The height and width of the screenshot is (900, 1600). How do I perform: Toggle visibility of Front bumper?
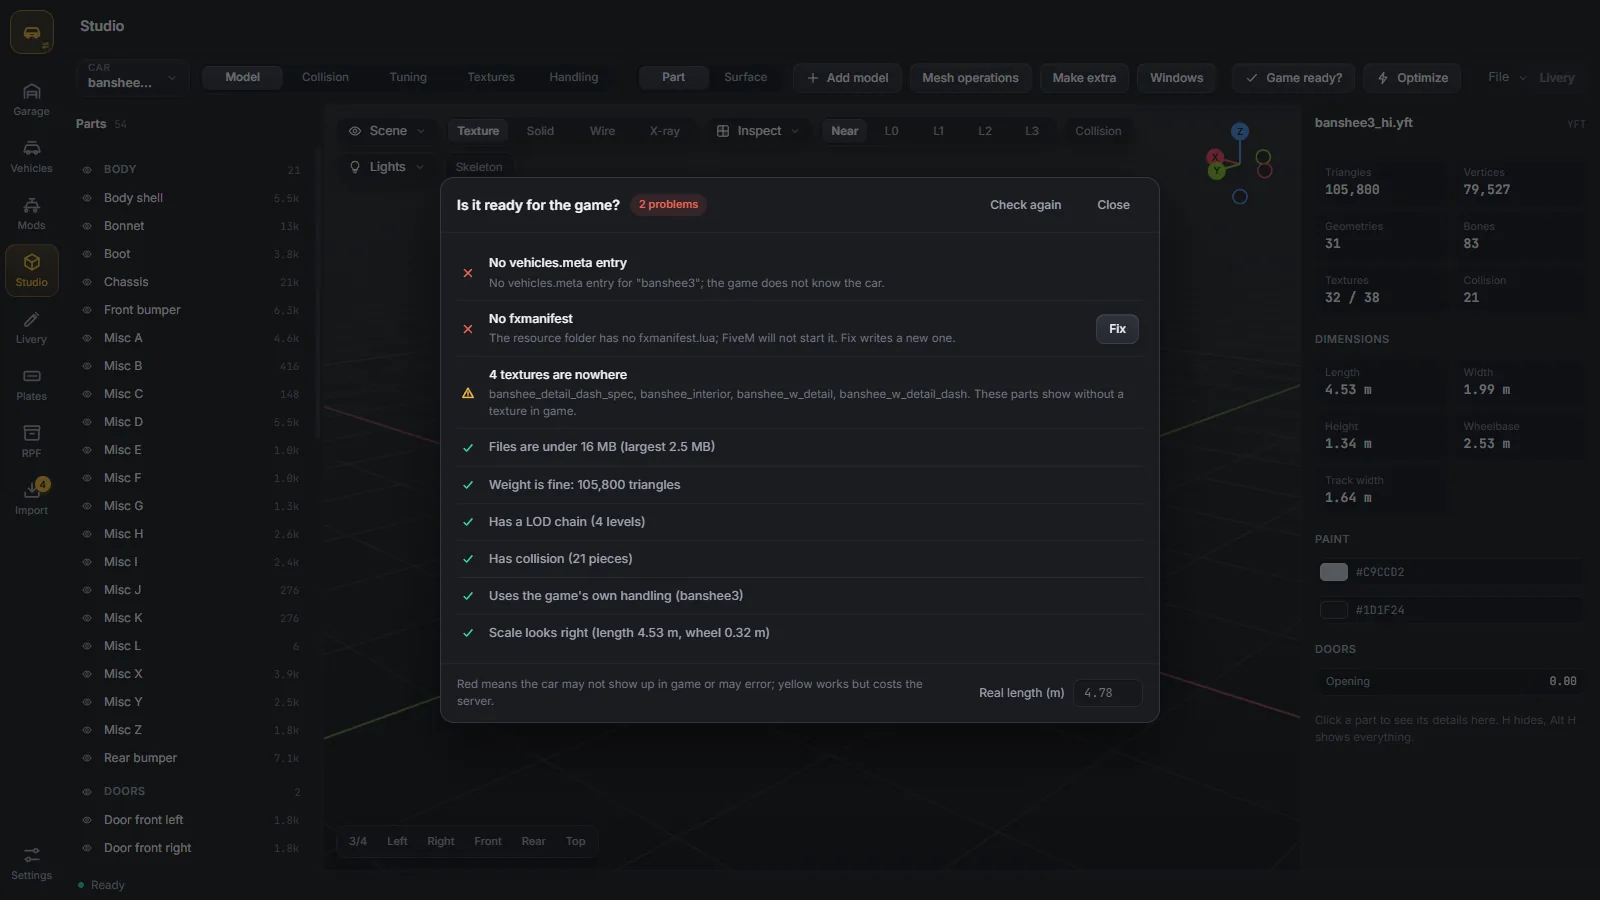[87, 310]
